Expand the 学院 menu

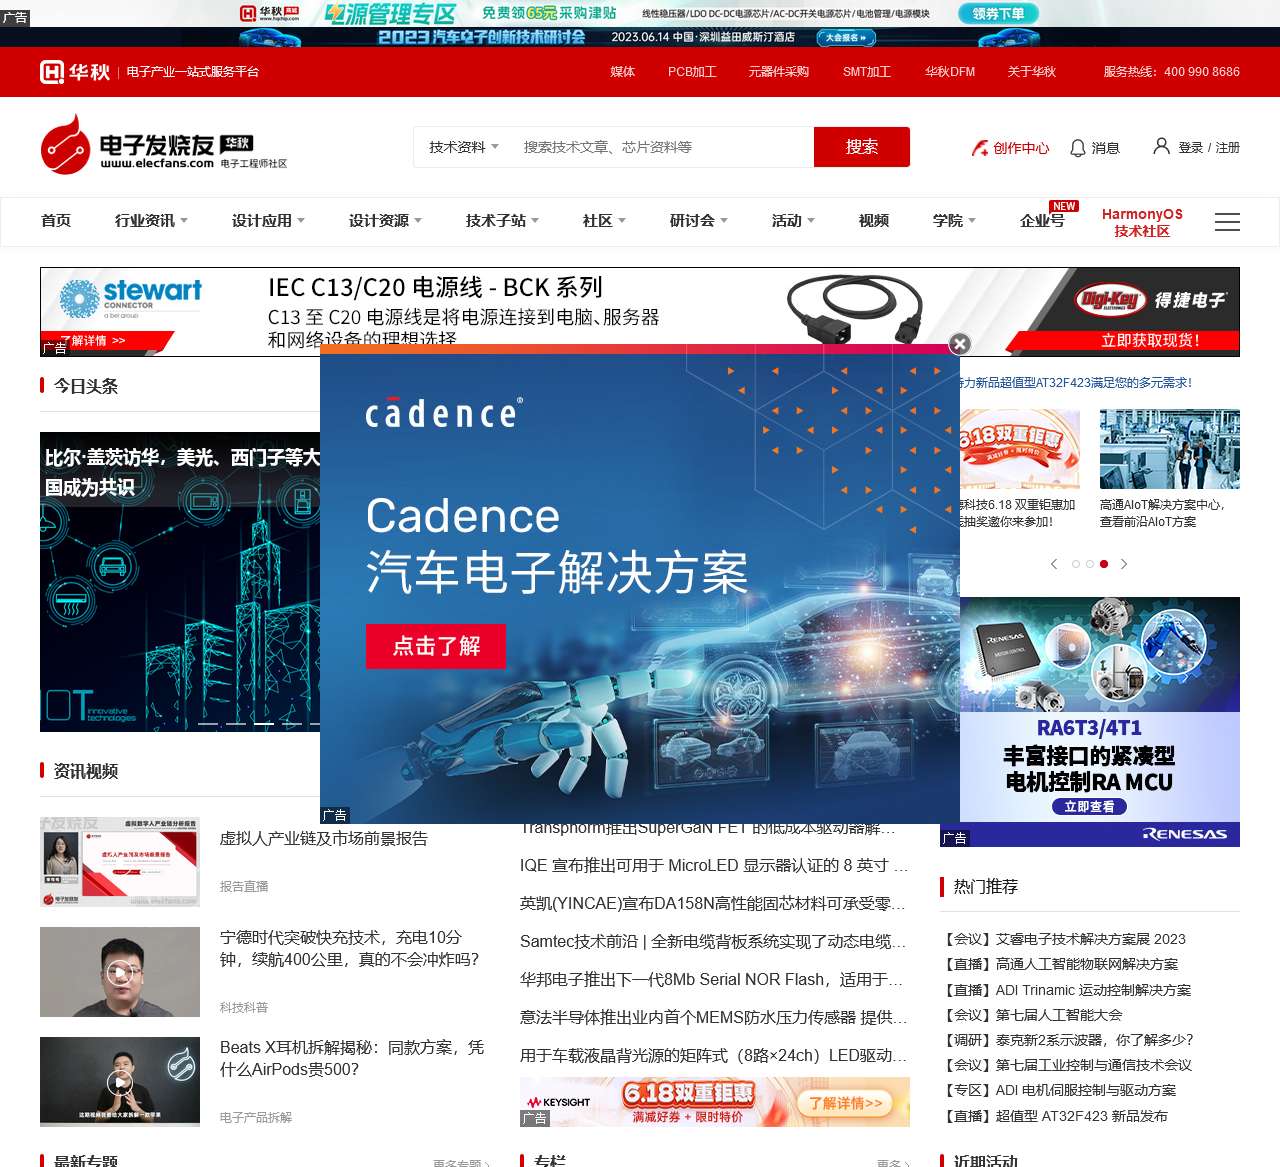954,221
